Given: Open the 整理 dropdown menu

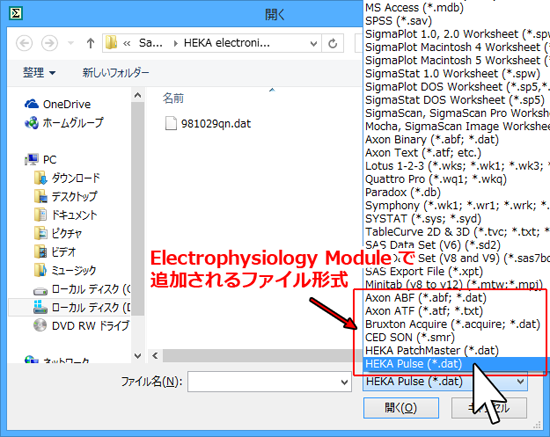Looking at the screenshot, I should [39, 73].
